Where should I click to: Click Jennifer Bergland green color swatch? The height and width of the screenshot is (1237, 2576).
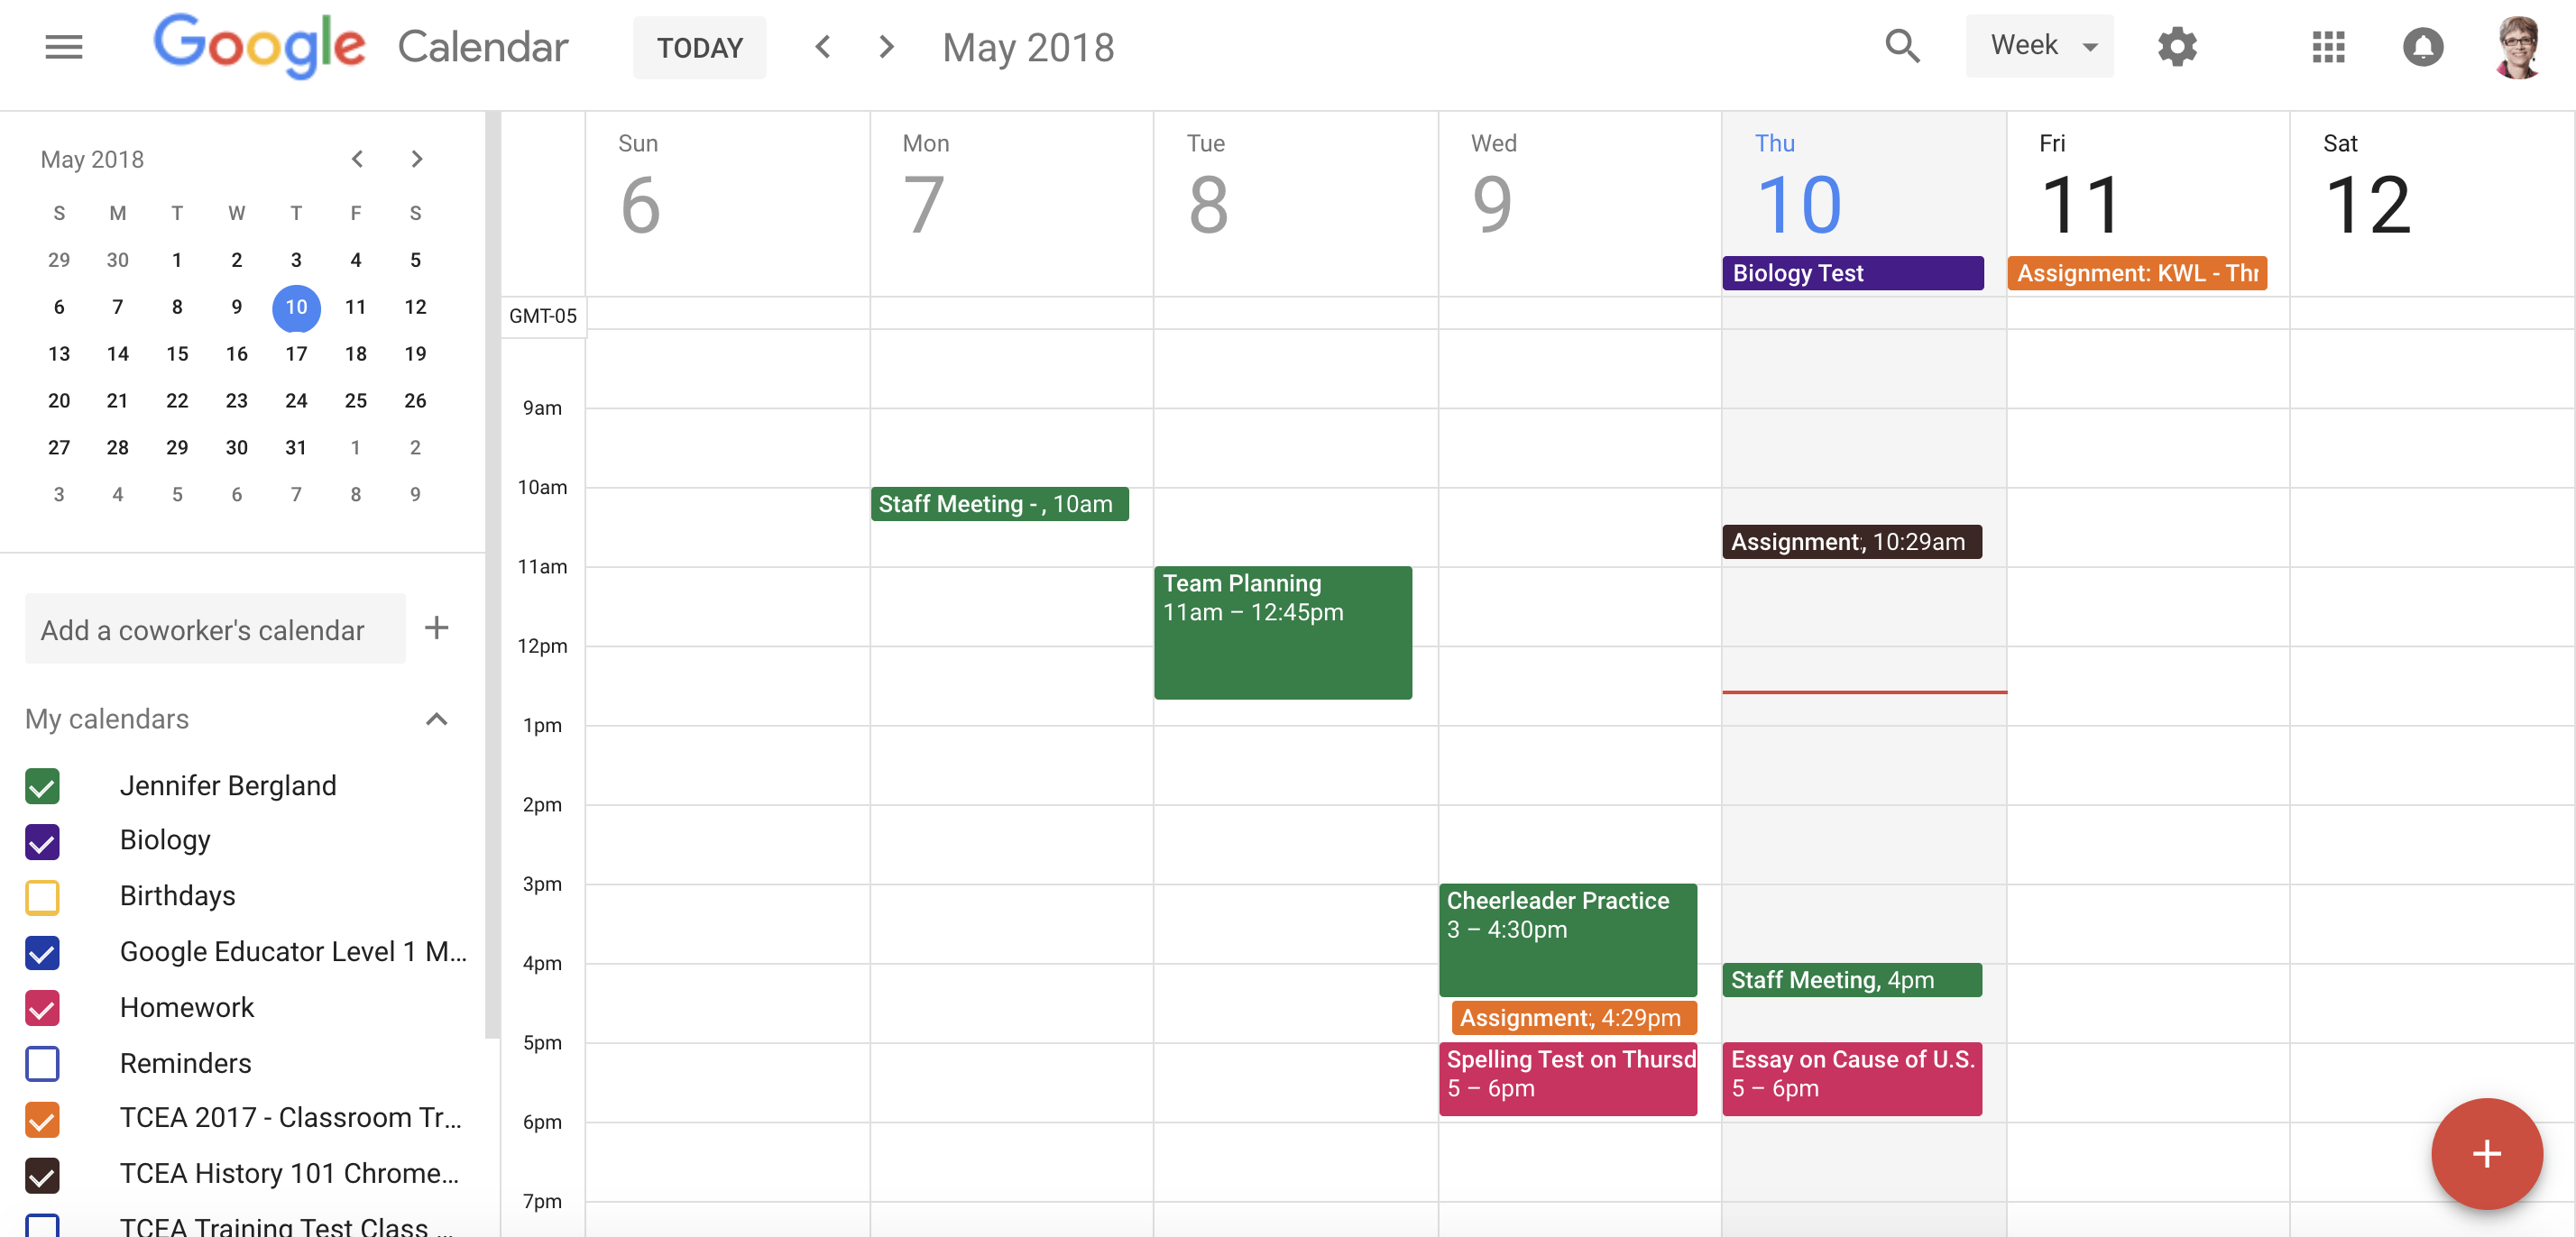[41, 783]
